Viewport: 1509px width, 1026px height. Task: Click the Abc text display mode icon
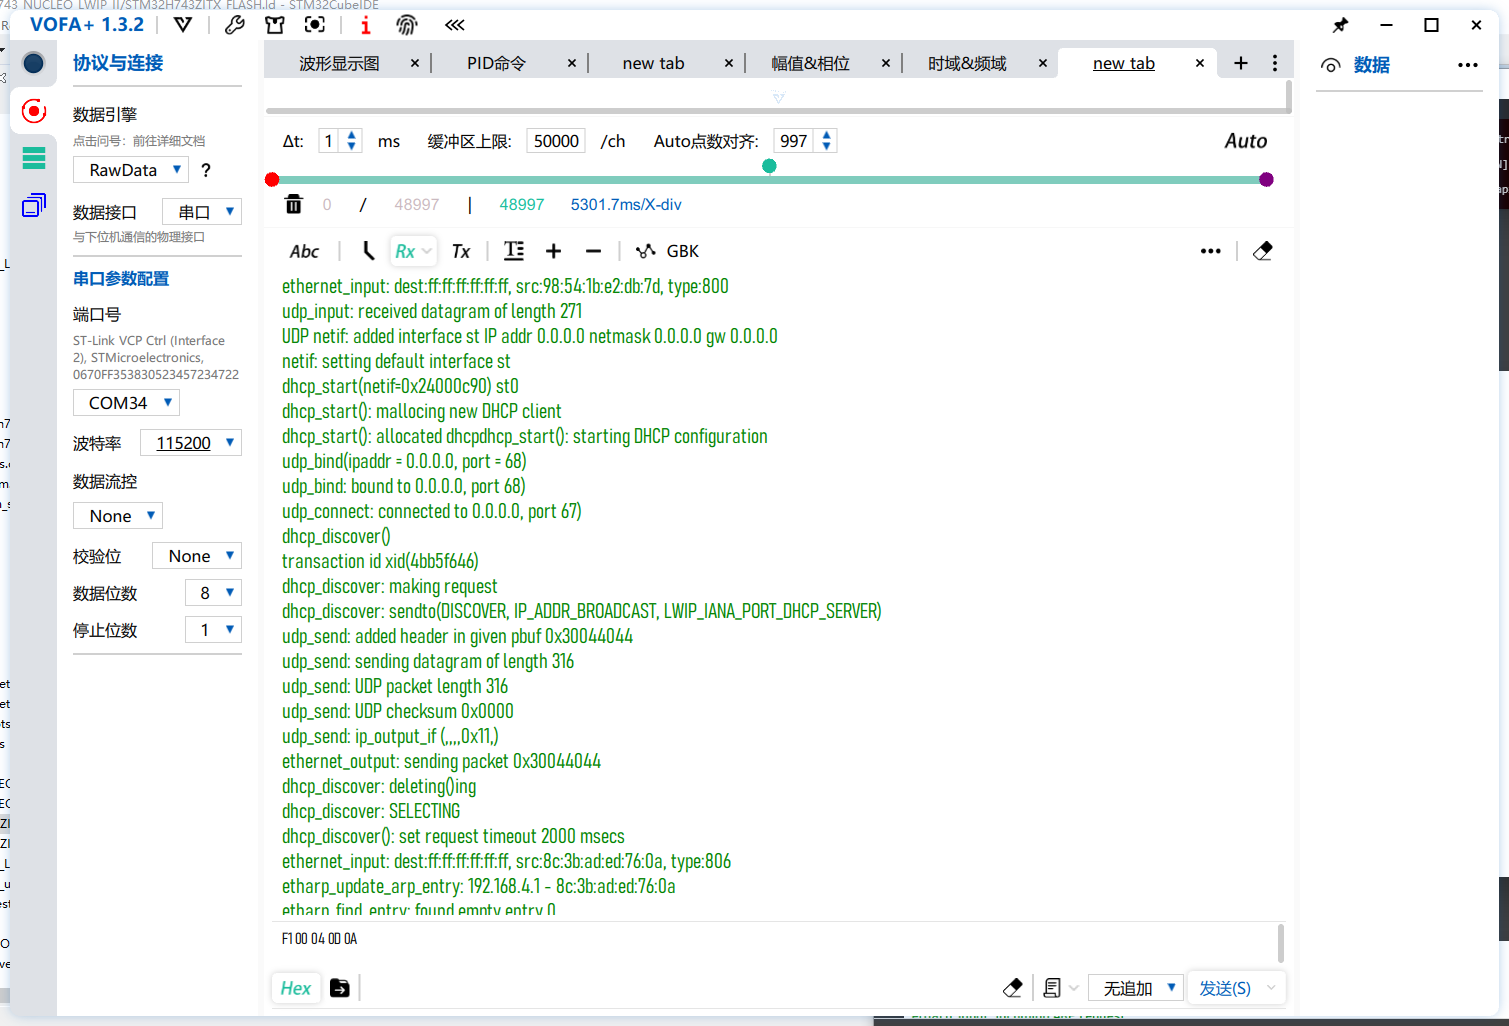[304, 250]
